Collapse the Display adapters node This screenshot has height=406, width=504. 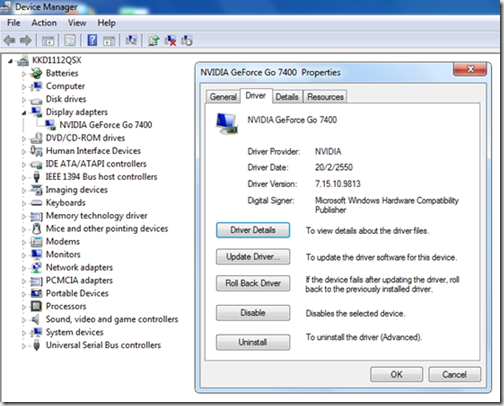coord(24,113)
